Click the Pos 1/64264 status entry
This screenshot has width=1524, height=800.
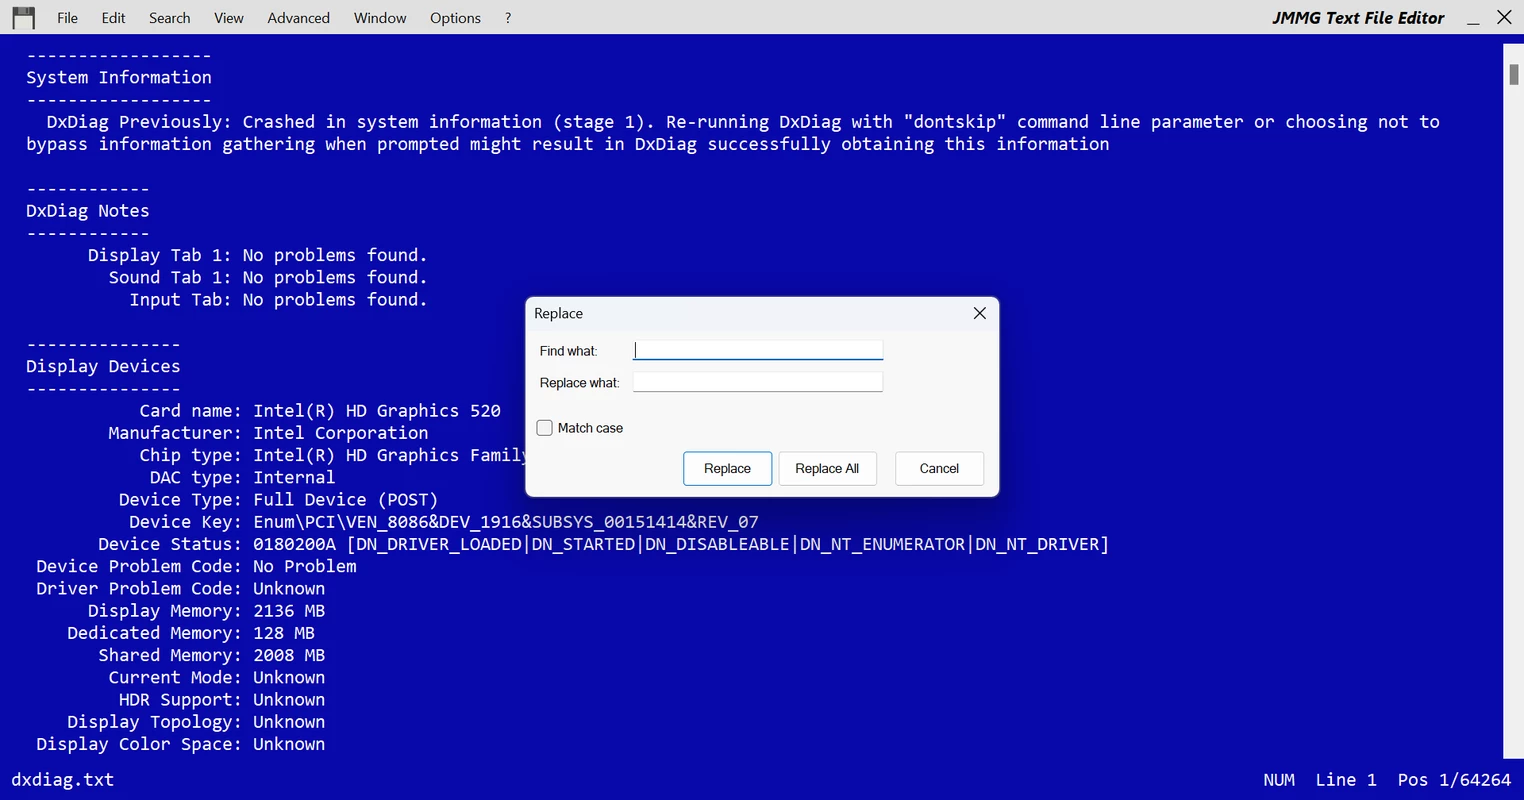click(x=1454, y=780)
